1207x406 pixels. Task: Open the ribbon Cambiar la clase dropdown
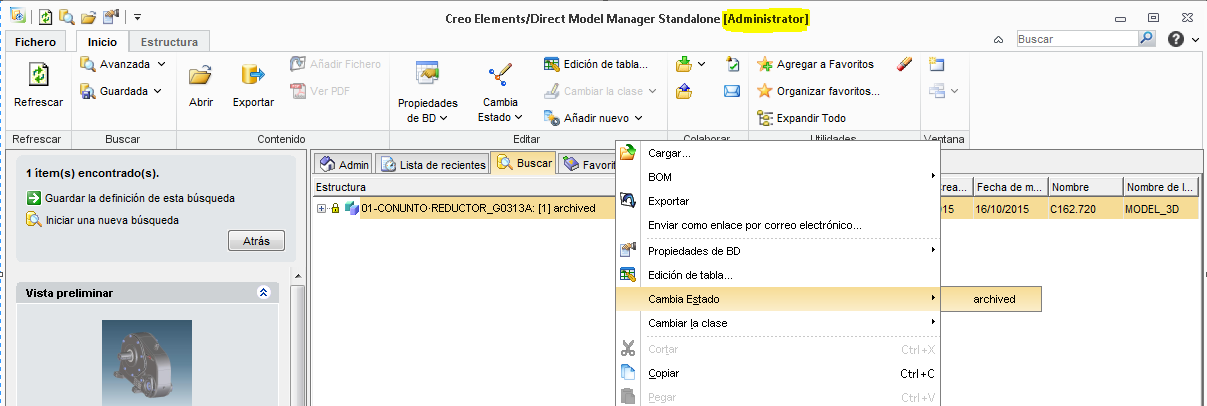point(600,91)
